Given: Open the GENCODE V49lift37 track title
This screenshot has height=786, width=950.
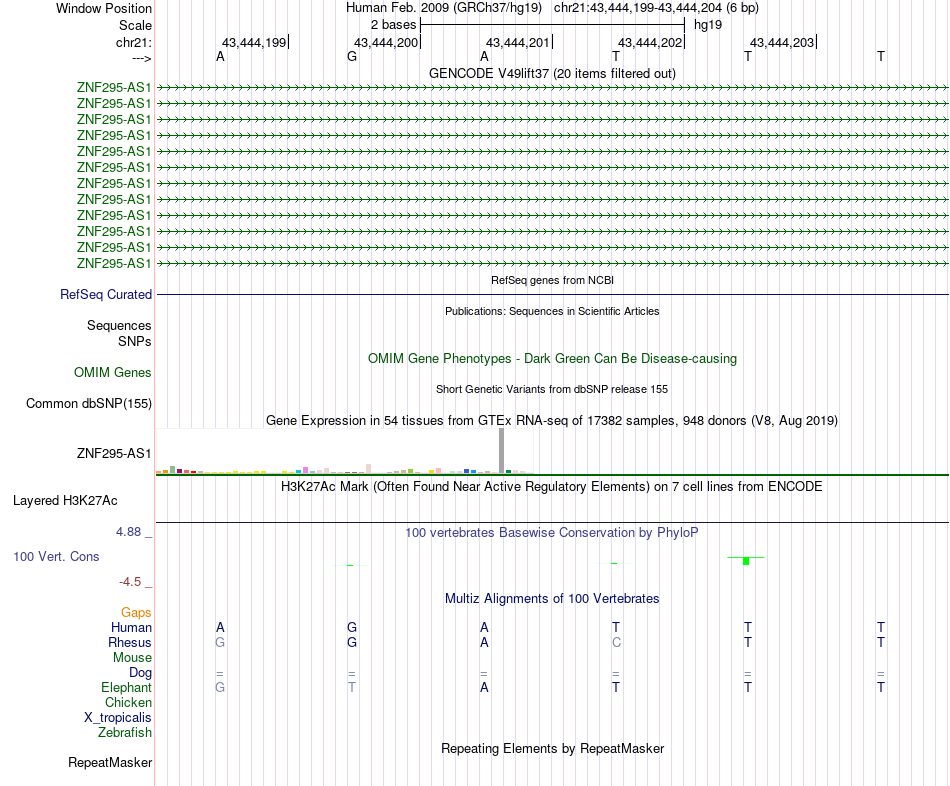Looking at the screenshot, I should click(x=552, y=73).
